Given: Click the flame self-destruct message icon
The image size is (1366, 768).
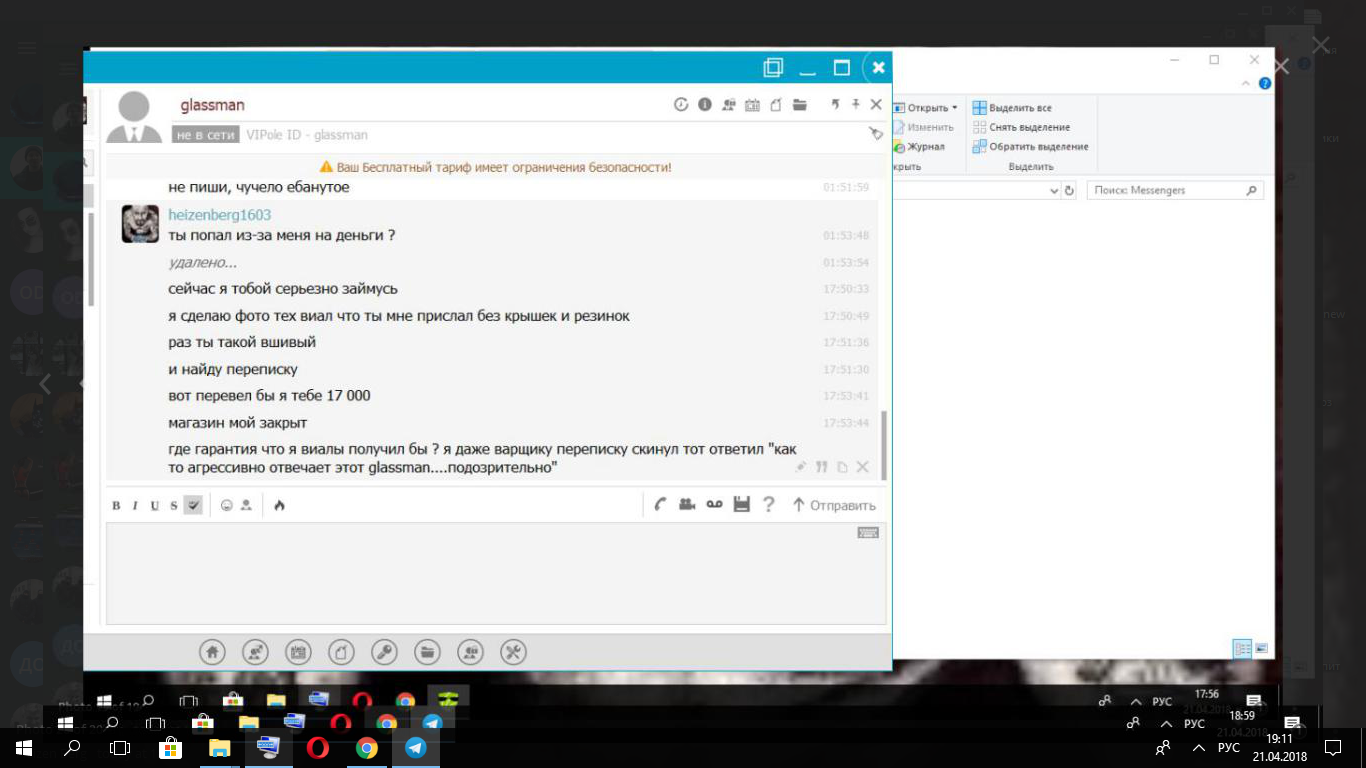Looking at the screenshot, I should coord(280,506).
